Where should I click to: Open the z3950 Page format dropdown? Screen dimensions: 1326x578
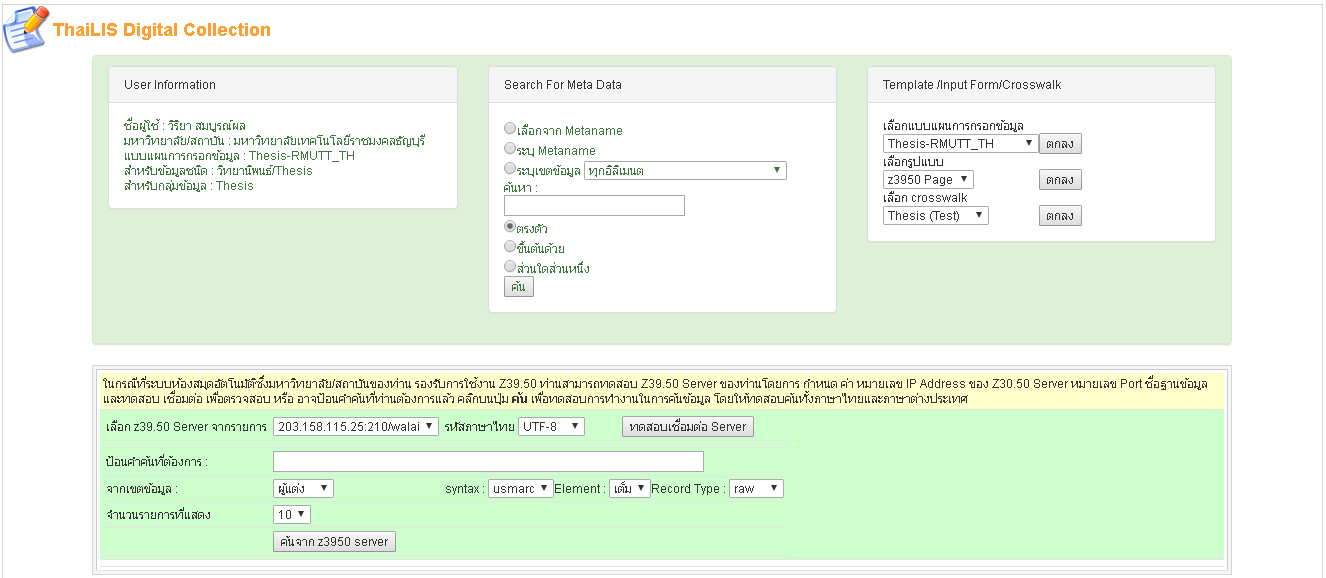pos(928,179)
